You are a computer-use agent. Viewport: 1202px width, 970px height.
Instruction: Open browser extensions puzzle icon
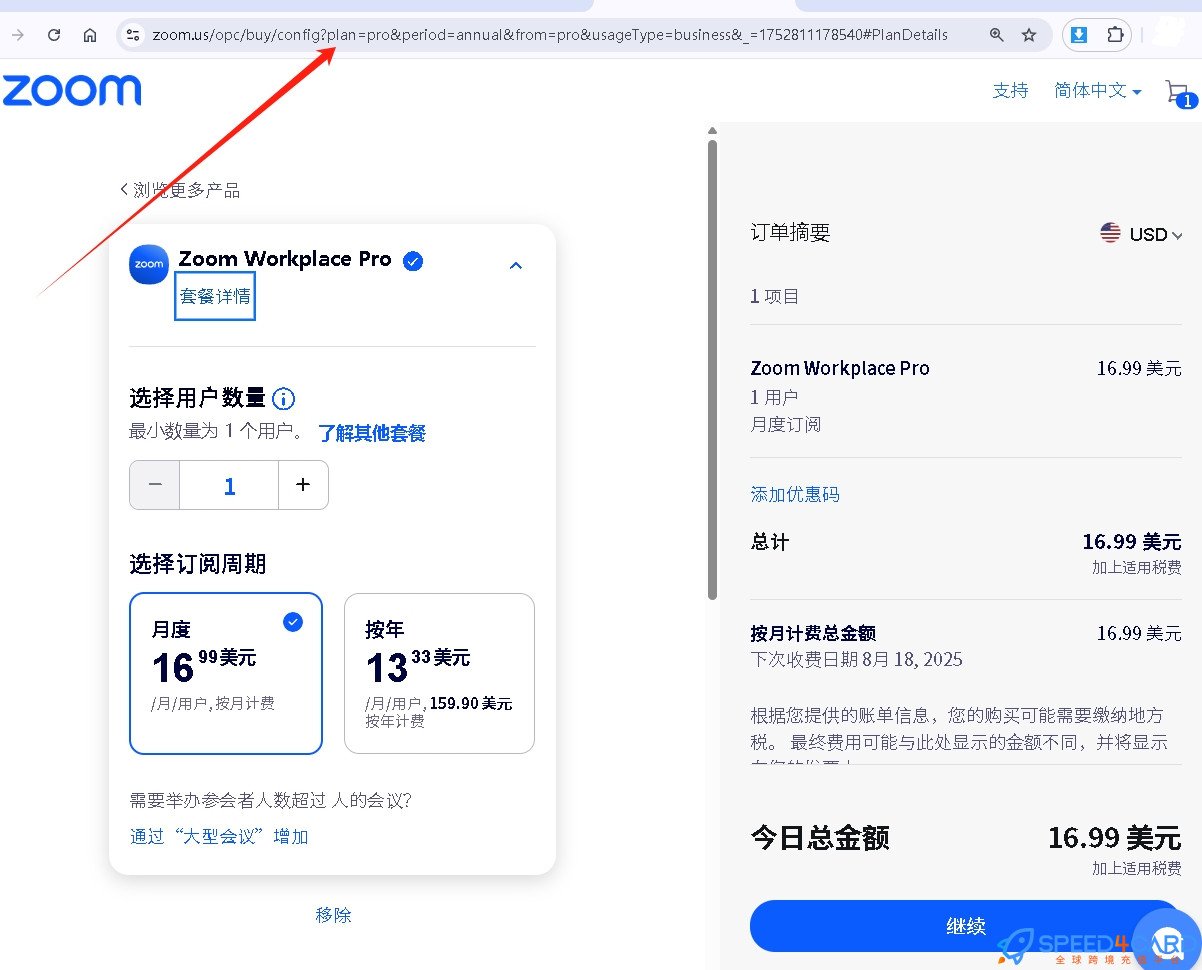click(x=1115, y=35)
